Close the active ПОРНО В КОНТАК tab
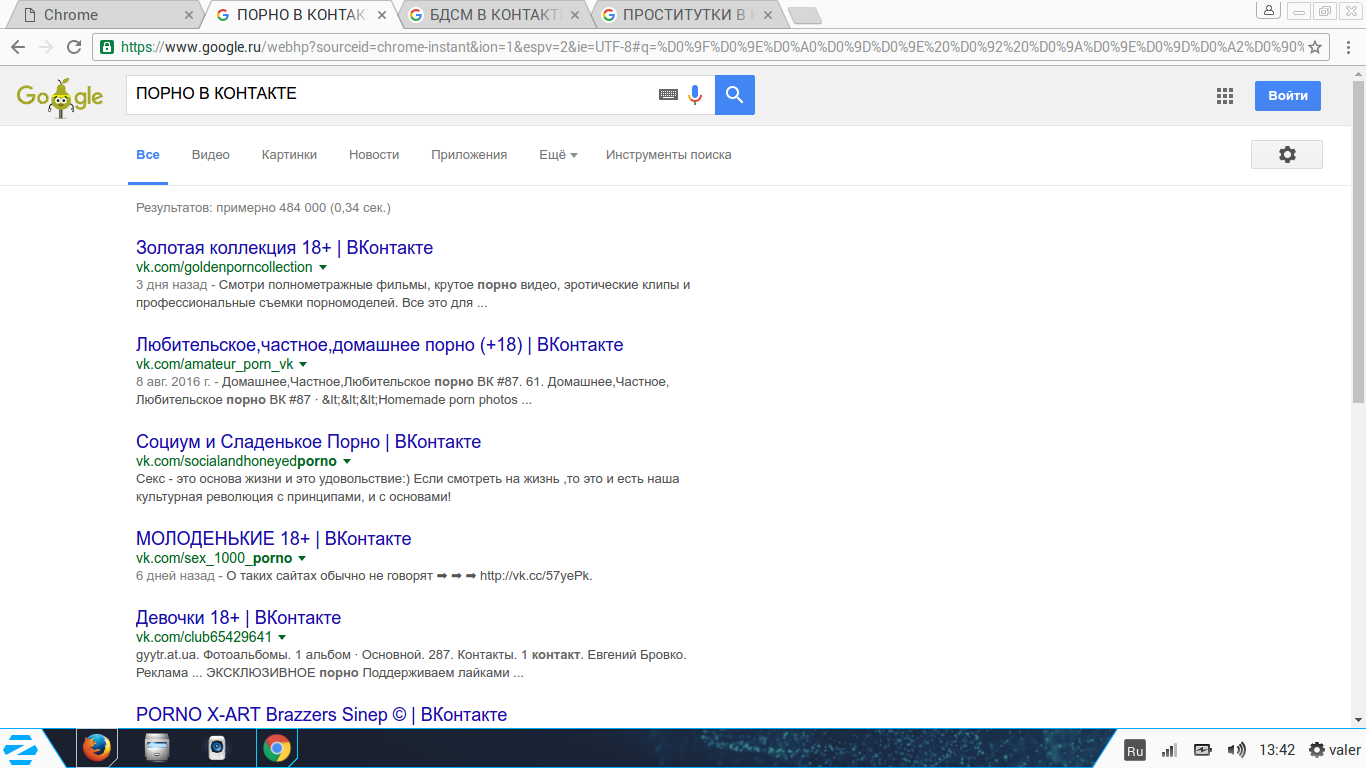The width and height of the screenshot is (1366, 768). click(x=382, y=15)
